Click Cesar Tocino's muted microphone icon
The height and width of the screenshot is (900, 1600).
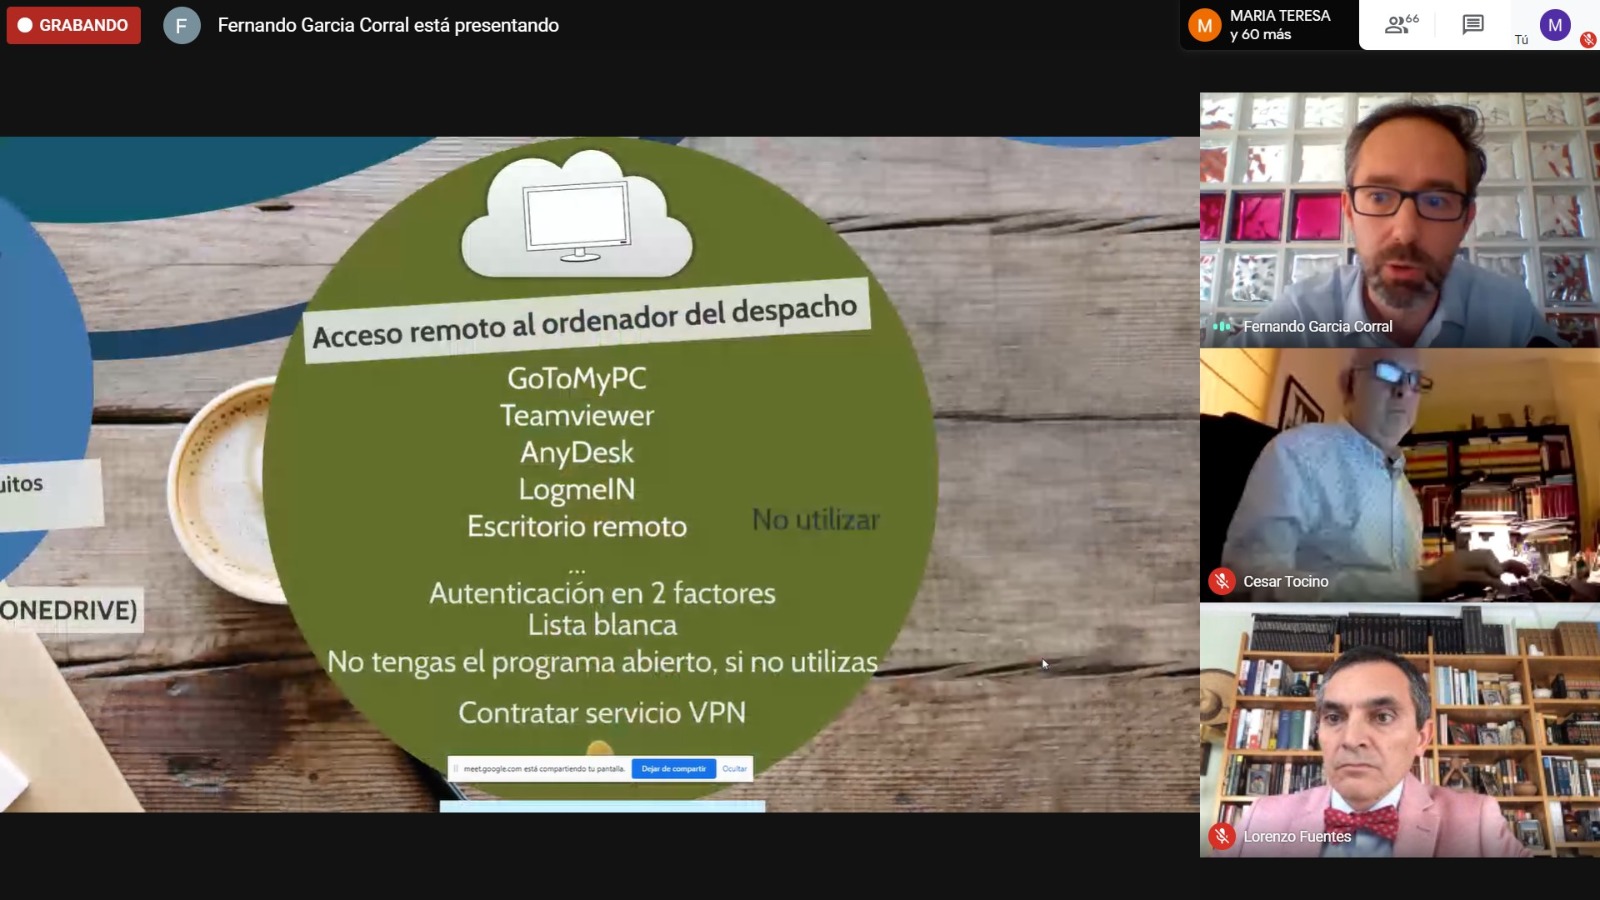(1222, 581)
